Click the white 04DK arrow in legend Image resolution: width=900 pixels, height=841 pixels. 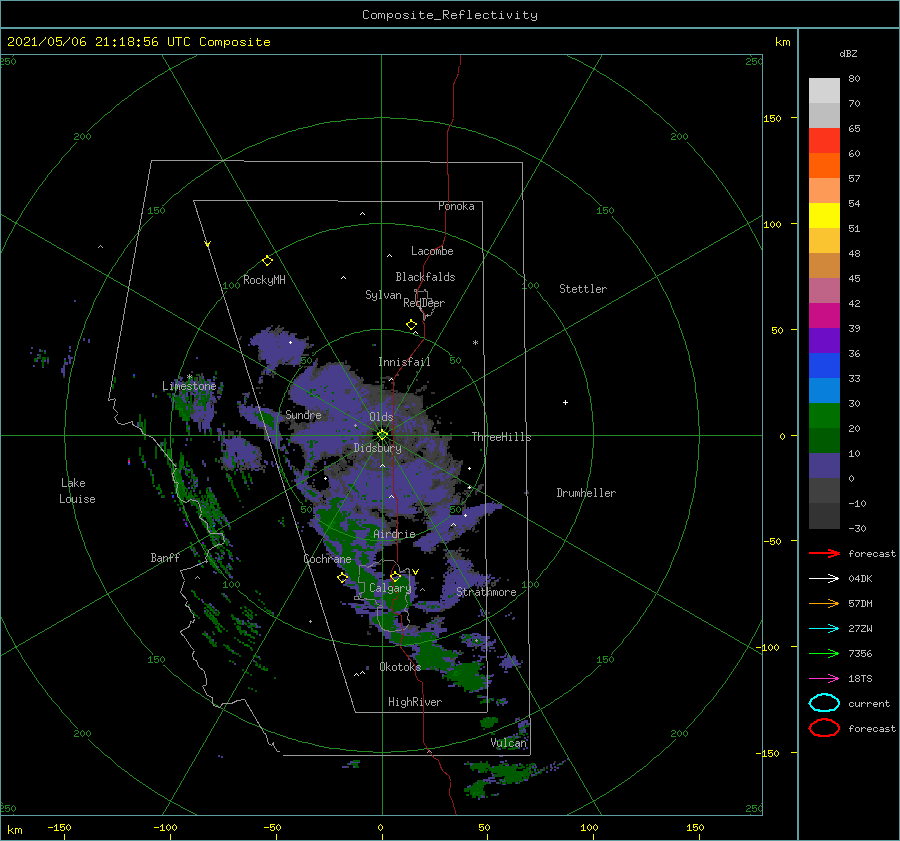click(824, 579)
